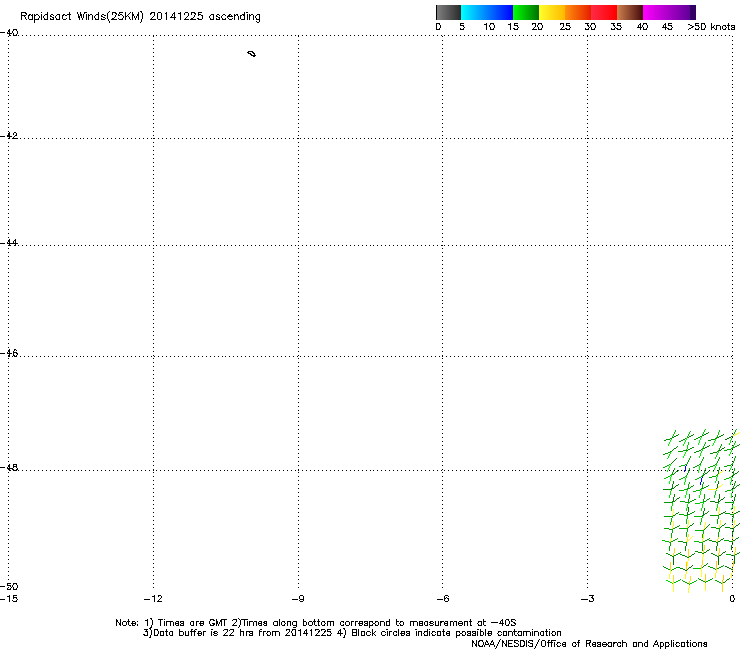Click the '-48' latitude axis label
The width and height of the screenshot is (740, 650).
coord(9,467)
